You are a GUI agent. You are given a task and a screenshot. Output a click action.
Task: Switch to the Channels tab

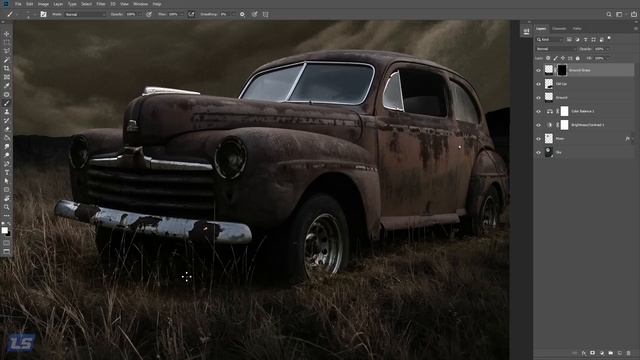pos(559,29)
